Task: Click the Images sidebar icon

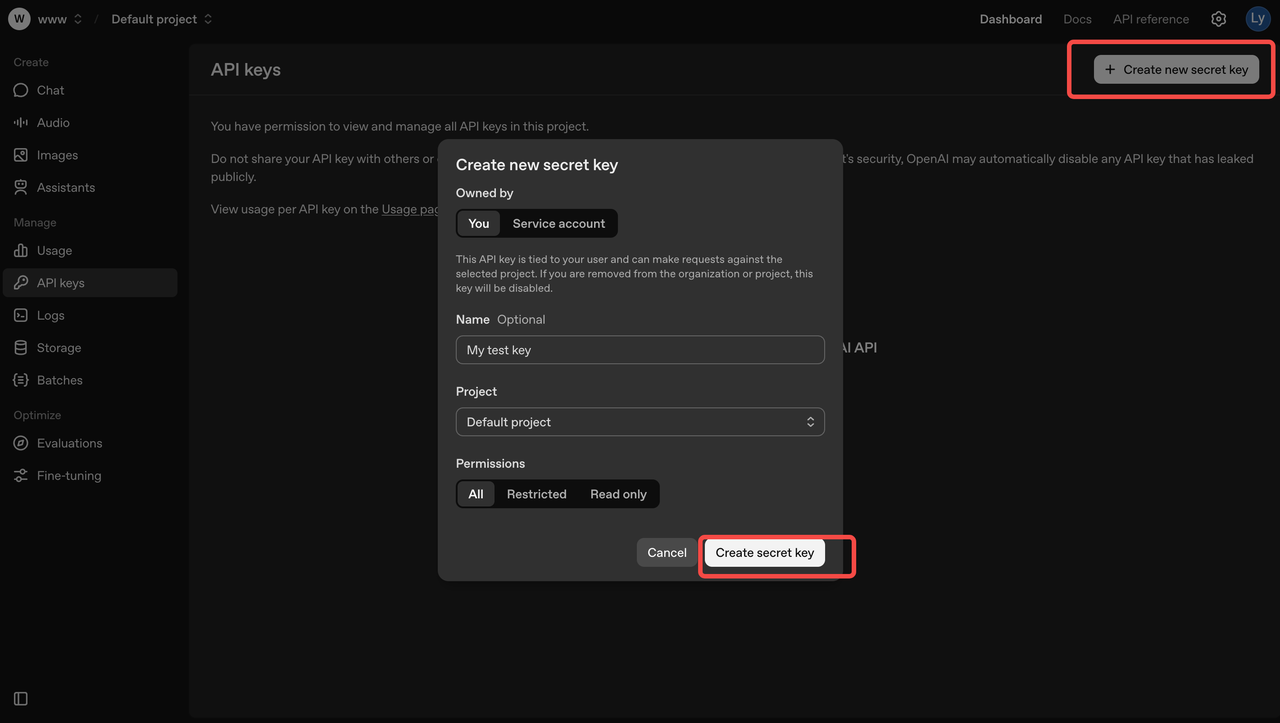Action: tap(20, 155)
